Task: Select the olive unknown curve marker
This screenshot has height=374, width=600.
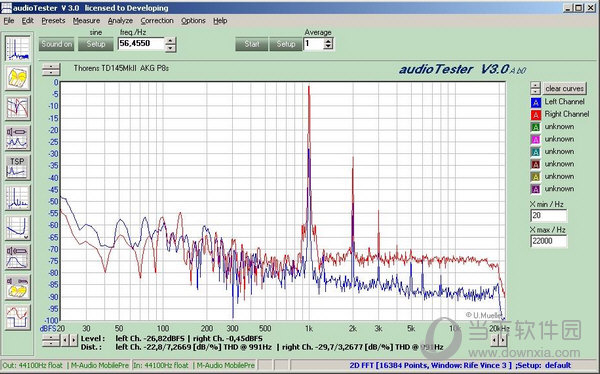Action: click(x=536, y=176)
